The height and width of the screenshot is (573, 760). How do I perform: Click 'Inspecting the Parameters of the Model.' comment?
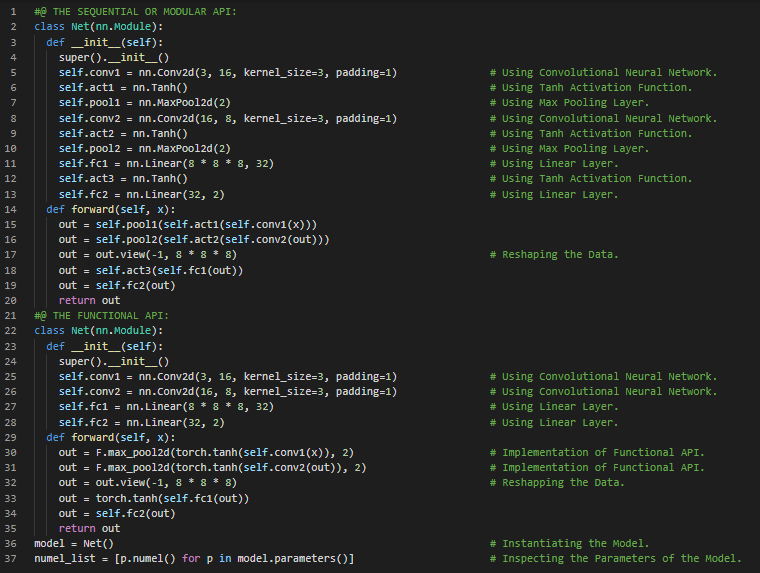[621, 558]
